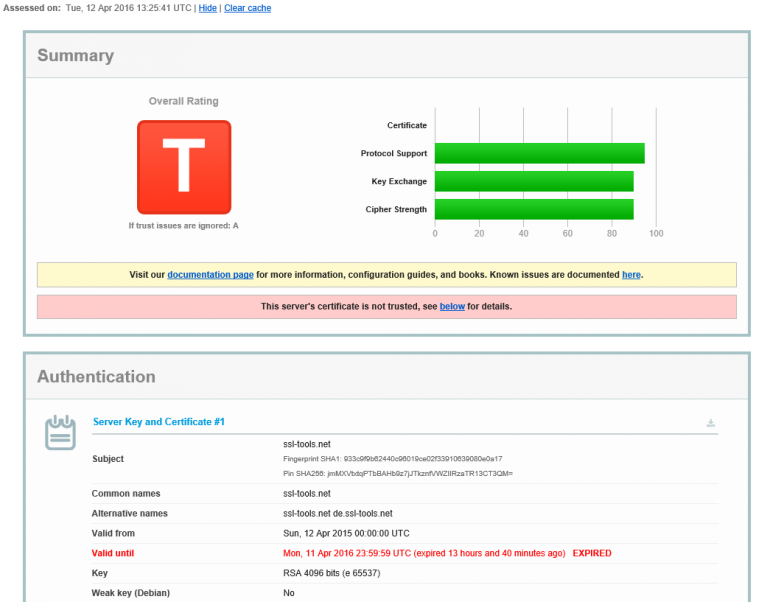Open the known issues 'here' link
Screen dimensions: 770x602
pos(631,274)
